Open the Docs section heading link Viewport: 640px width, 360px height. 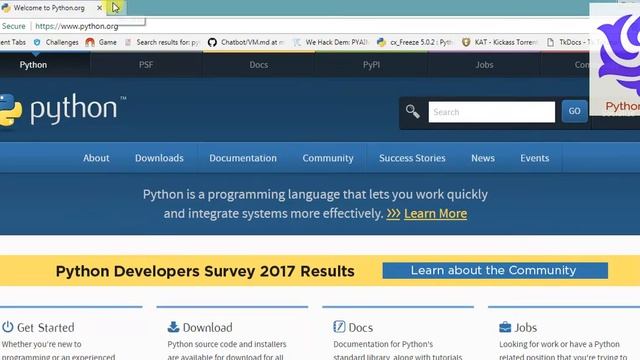(361, 327)
